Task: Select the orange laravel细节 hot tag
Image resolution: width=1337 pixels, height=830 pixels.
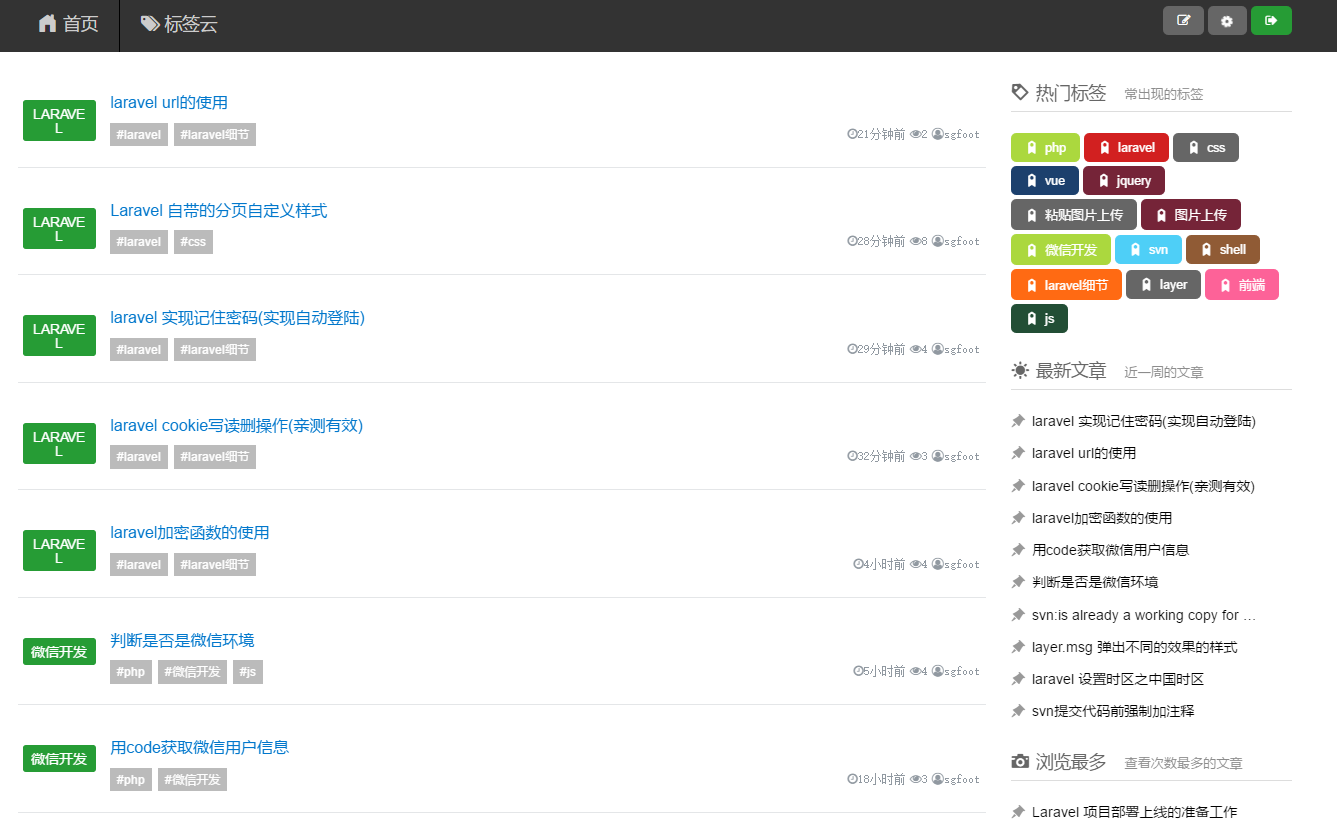Action: [x=1066, y=284]
